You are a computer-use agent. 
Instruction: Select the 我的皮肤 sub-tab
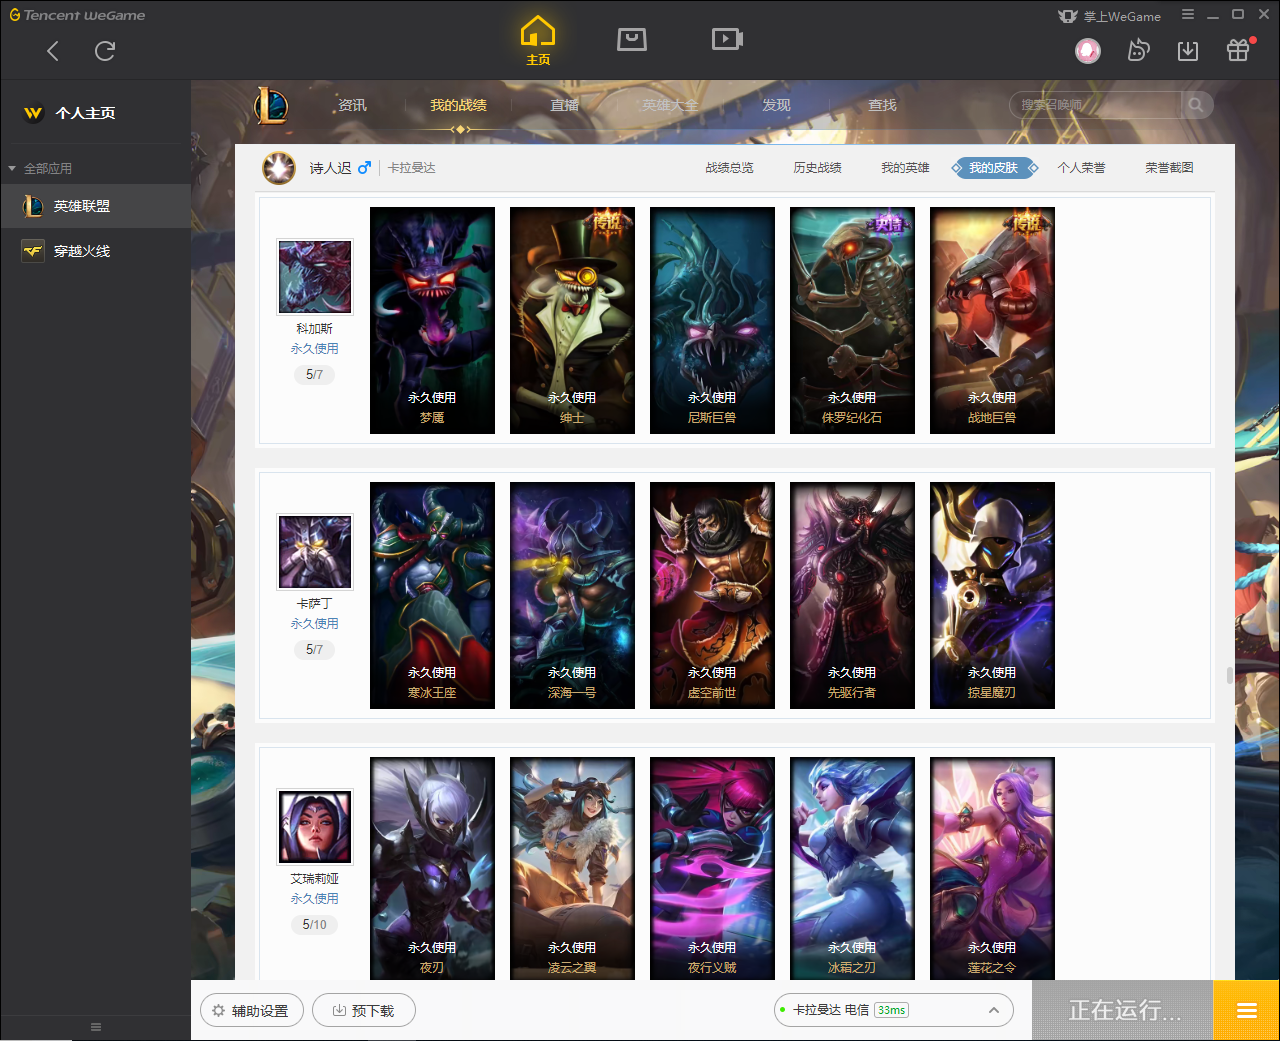[x=993, y=168]
